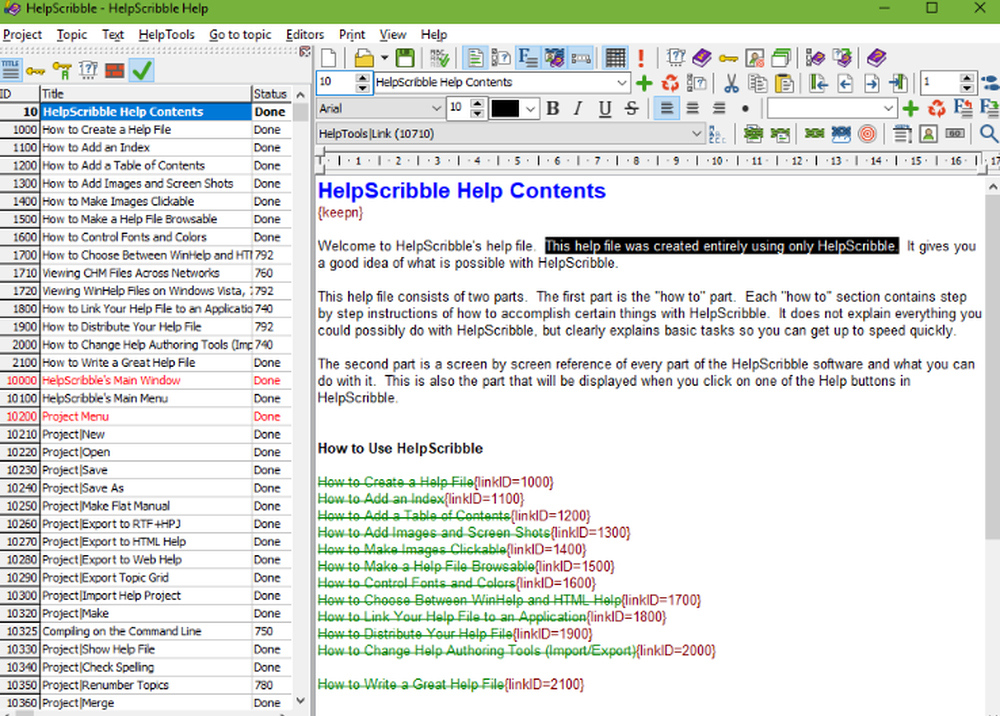Open the Project menu
The height and width of the screenshot is (716, 1000).
tap(22, 34)
